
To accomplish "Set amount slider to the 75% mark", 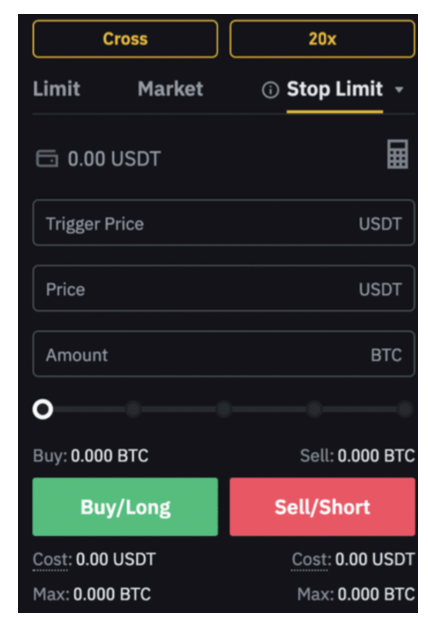I will 314,409.
